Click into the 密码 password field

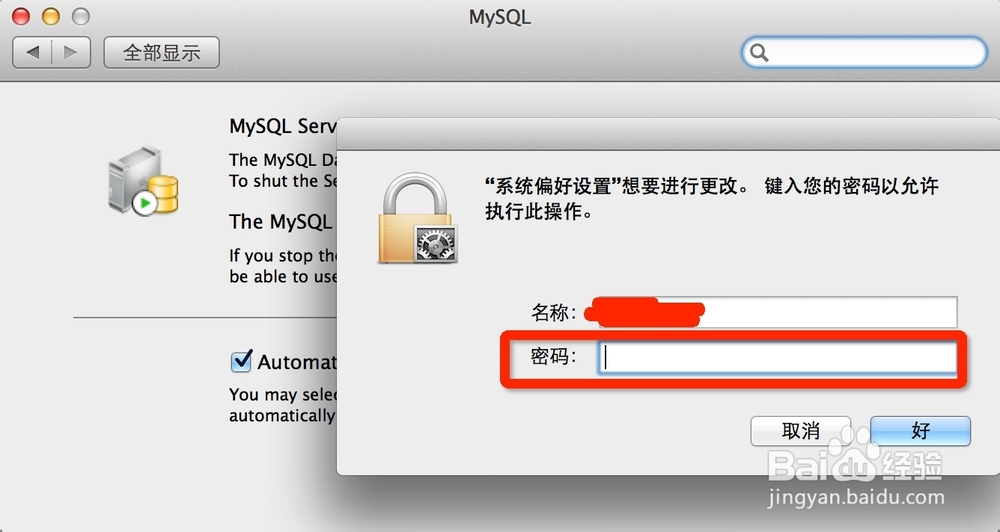pos(777,358)
